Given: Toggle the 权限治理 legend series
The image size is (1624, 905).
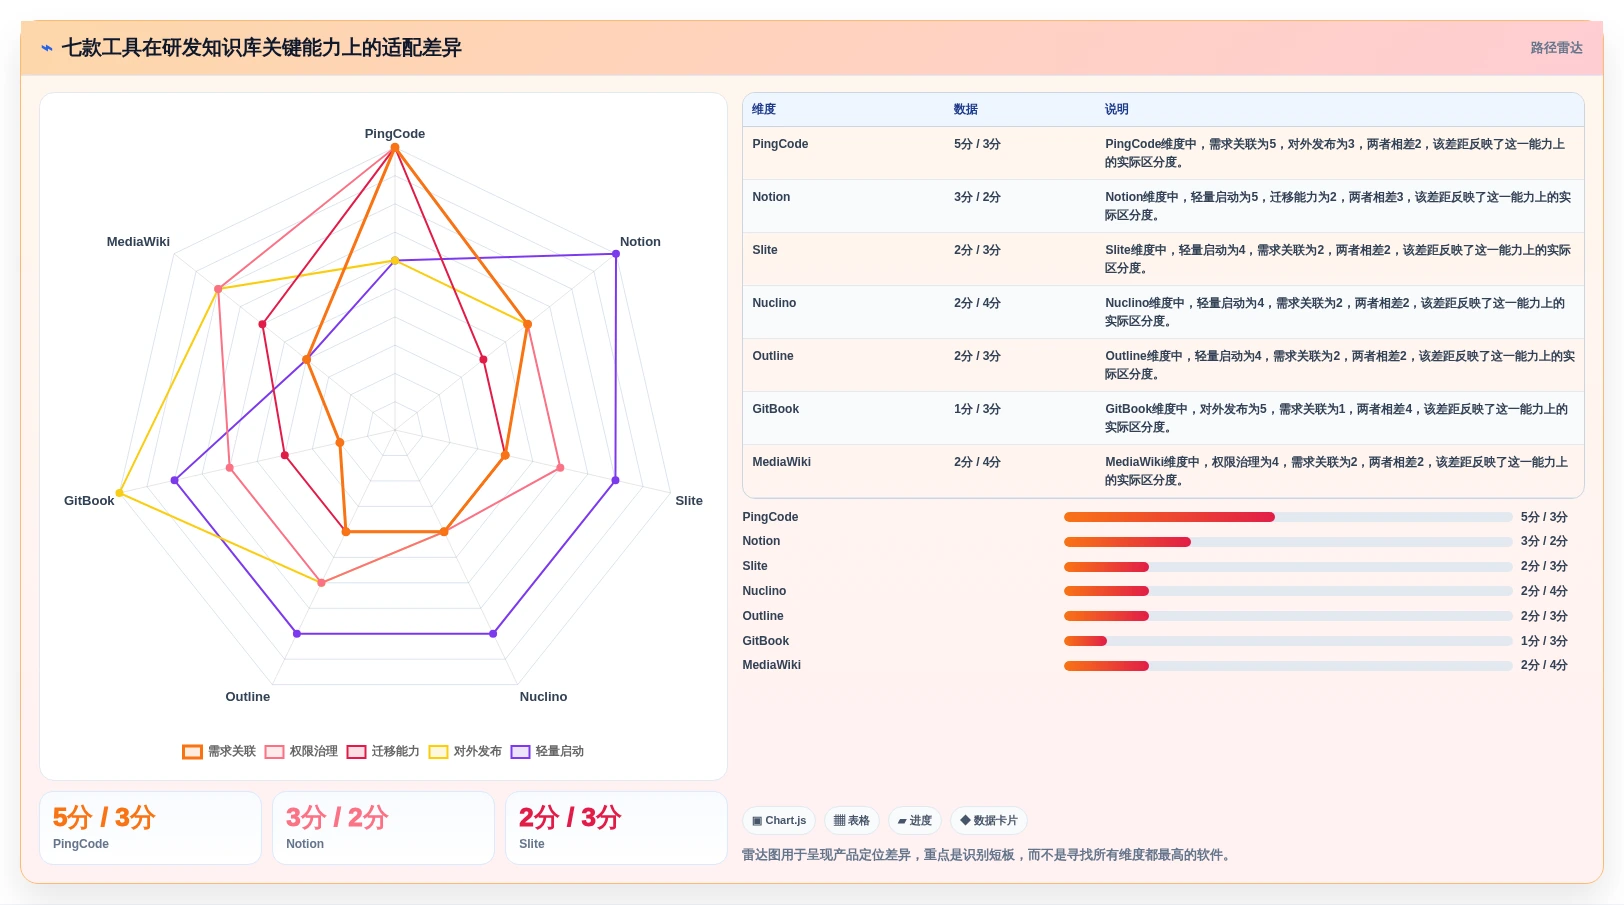Looking at the screenshot, I should (x=301, y=751).
